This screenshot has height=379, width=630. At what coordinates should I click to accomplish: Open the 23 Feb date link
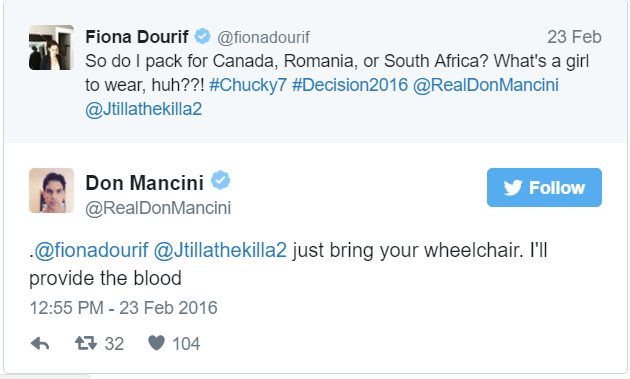point(574,37)
